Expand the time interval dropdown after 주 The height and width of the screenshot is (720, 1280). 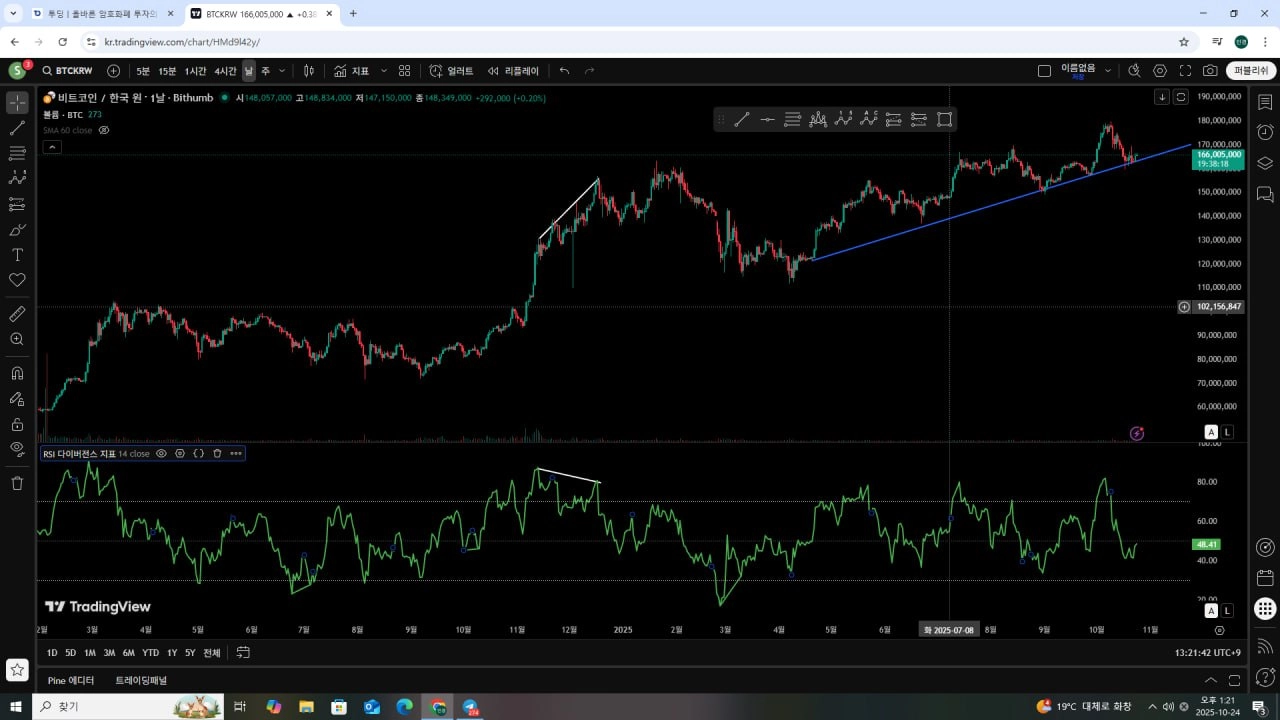282,71
